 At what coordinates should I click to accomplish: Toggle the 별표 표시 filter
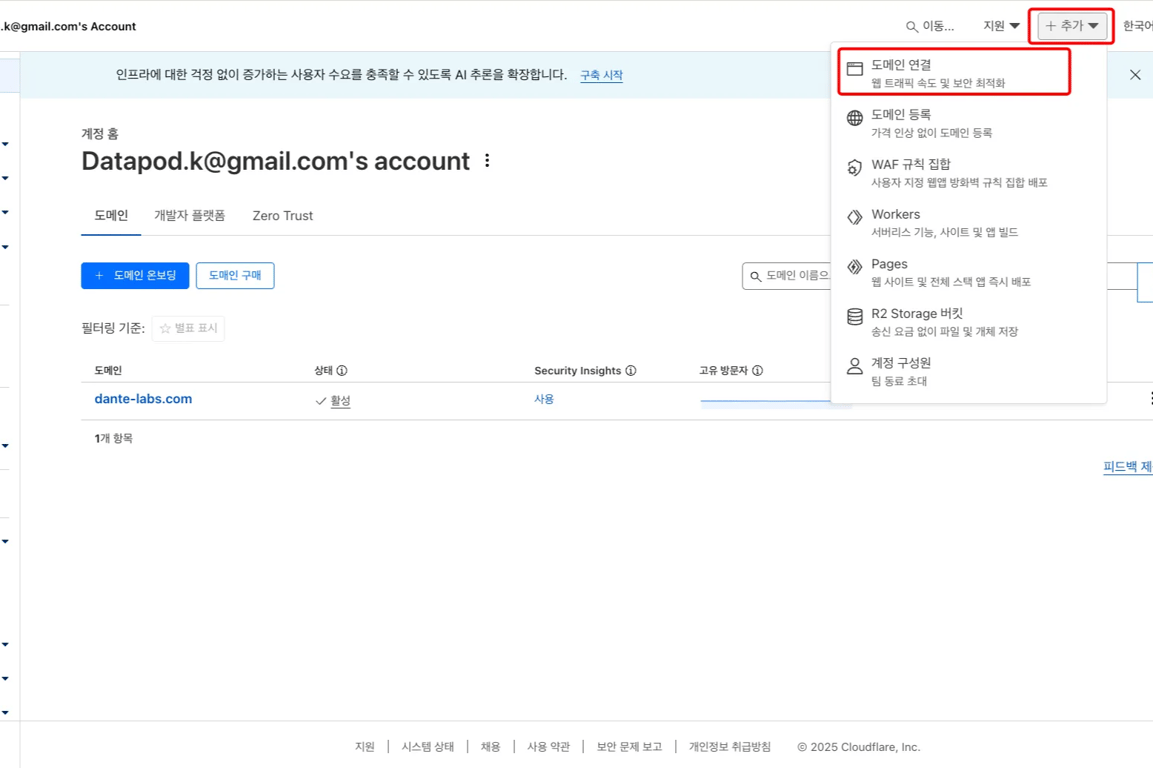pyautogui.click(x=188, y=328)
